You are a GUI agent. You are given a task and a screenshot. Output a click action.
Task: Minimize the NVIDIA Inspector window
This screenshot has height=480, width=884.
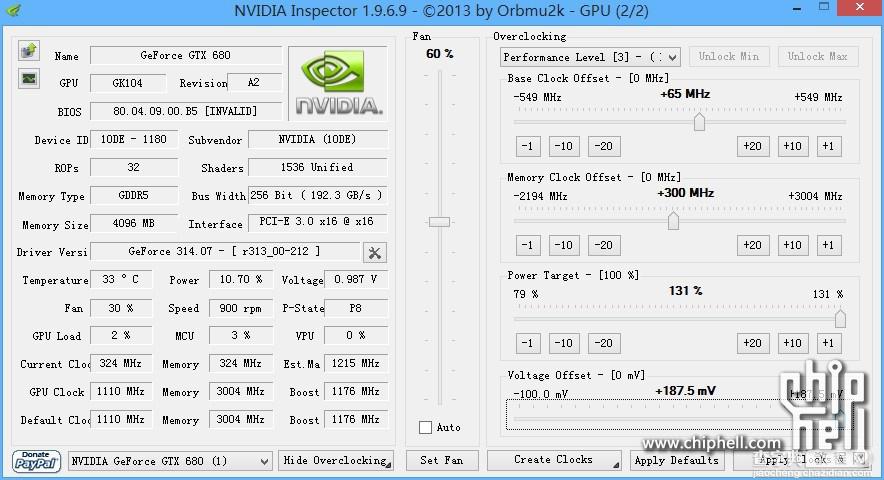(x=797, y=8)
